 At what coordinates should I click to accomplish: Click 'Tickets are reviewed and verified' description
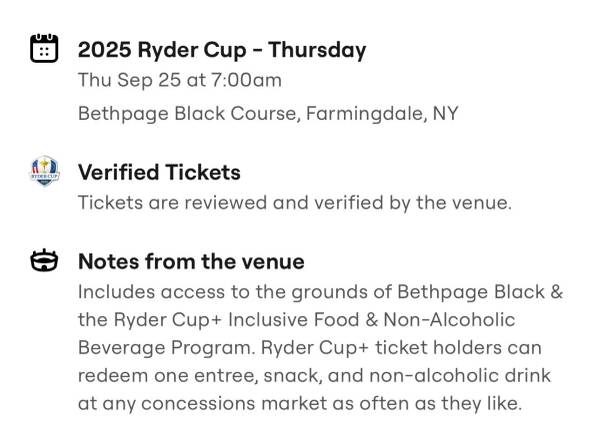[x=295, y=203]
